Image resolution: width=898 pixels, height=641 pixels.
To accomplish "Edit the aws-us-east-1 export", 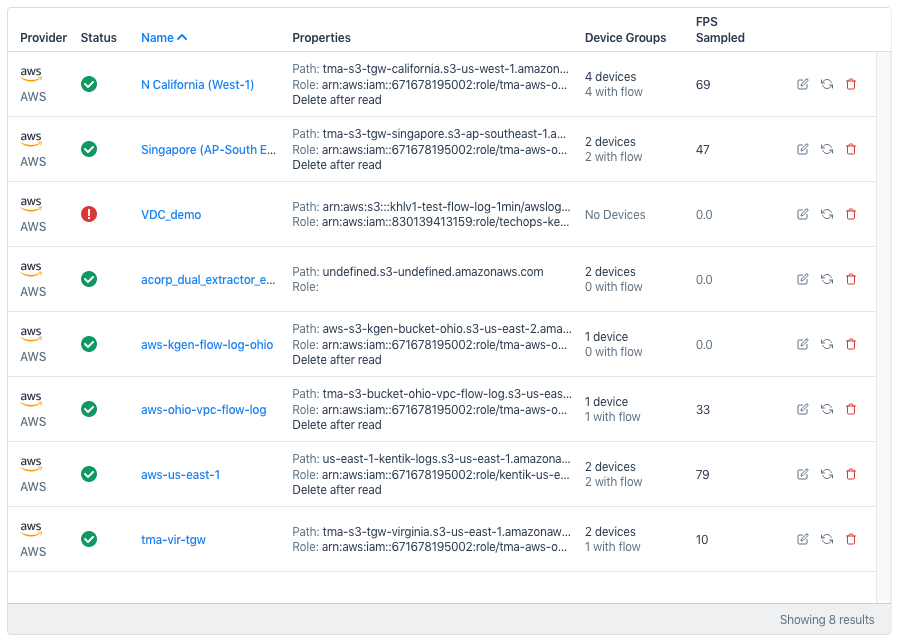I will pyautogui.click(x=802, y=475).
